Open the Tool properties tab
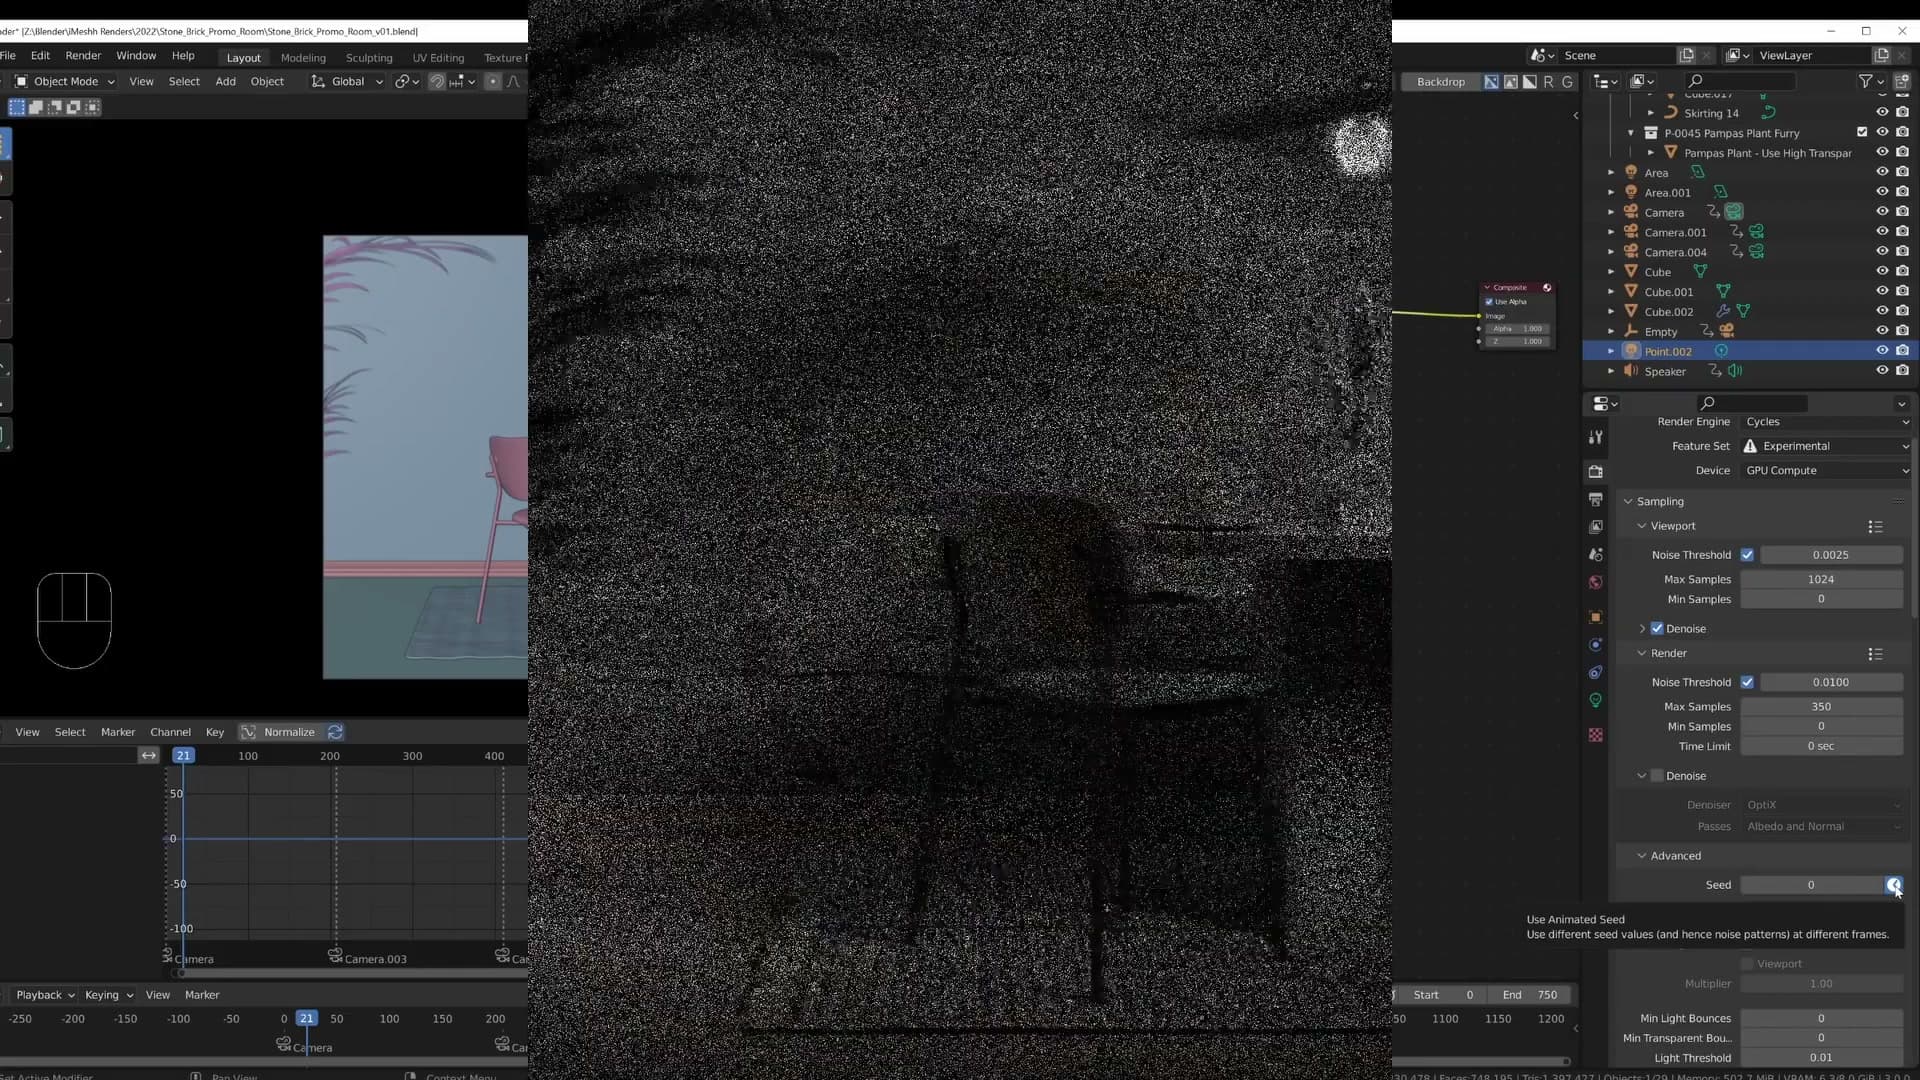1920x1080 pixels. [x=1596, y=437]
